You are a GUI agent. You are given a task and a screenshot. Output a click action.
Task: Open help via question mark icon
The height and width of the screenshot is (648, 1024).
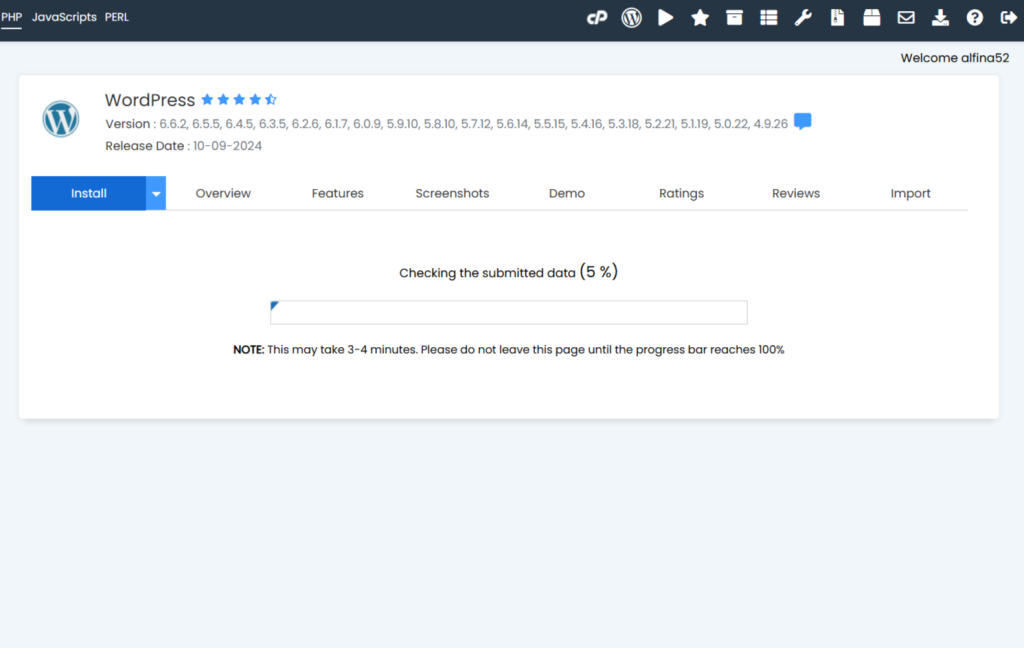pyautogui.click(x=975, y=17)
